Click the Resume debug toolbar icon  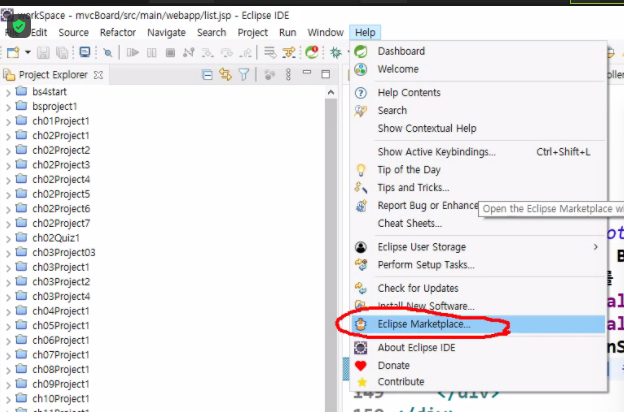point(133,53)
